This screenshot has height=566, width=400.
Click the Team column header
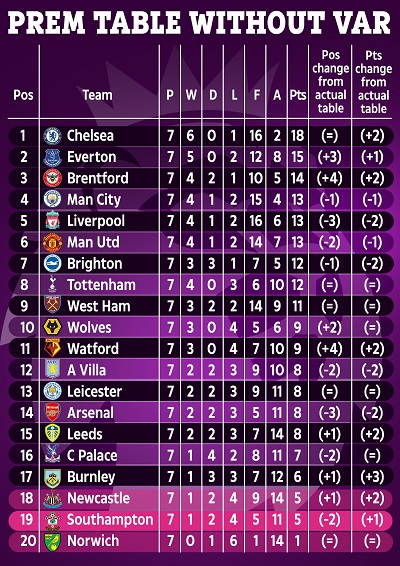(97, 95)
